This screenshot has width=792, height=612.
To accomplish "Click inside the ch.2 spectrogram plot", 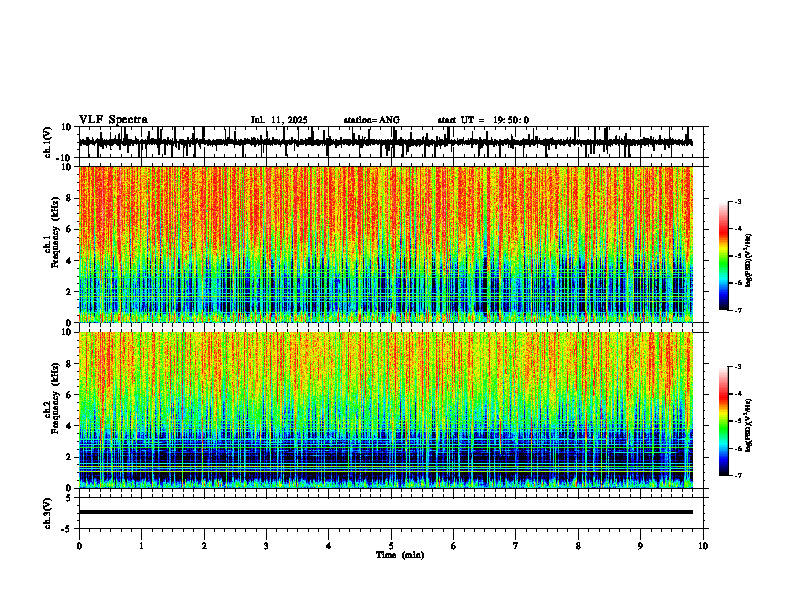I will click(386, 410).
